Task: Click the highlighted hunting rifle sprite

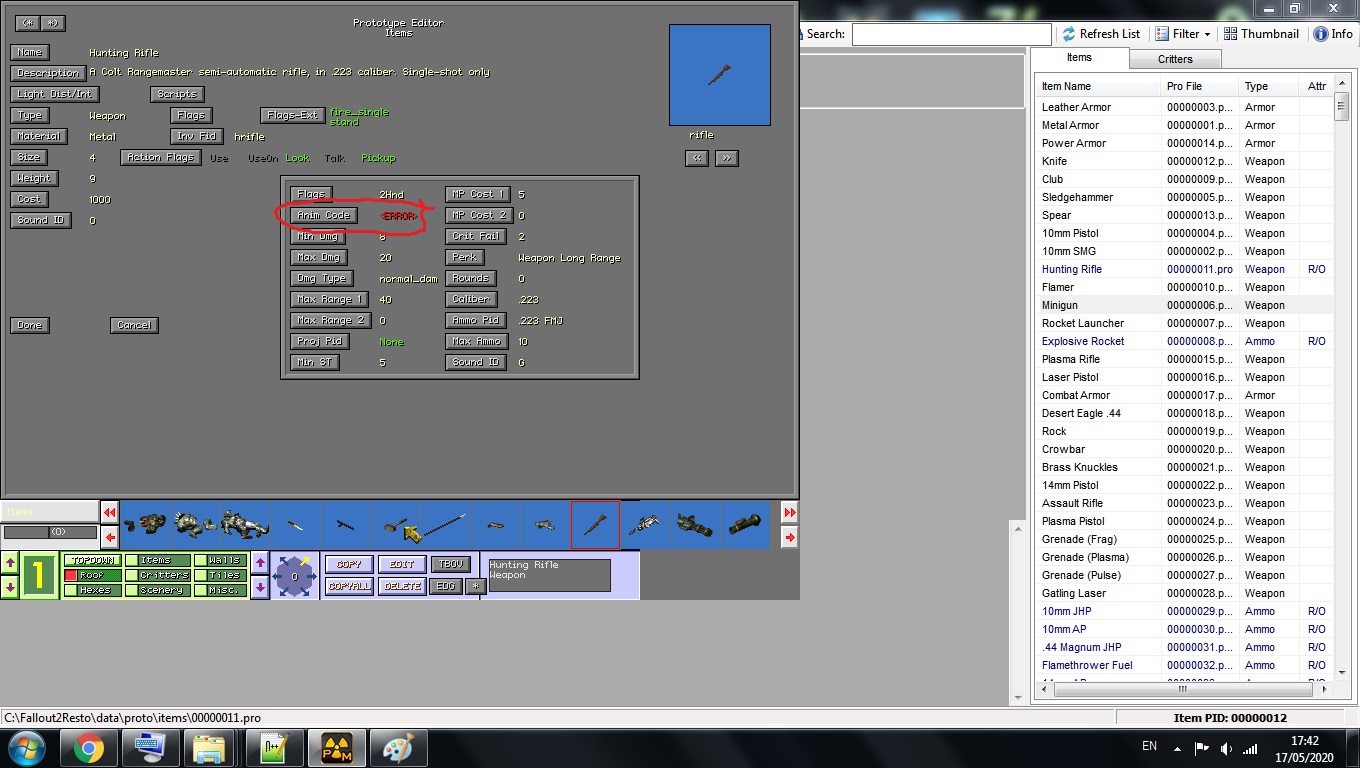Action: (595, 525)
